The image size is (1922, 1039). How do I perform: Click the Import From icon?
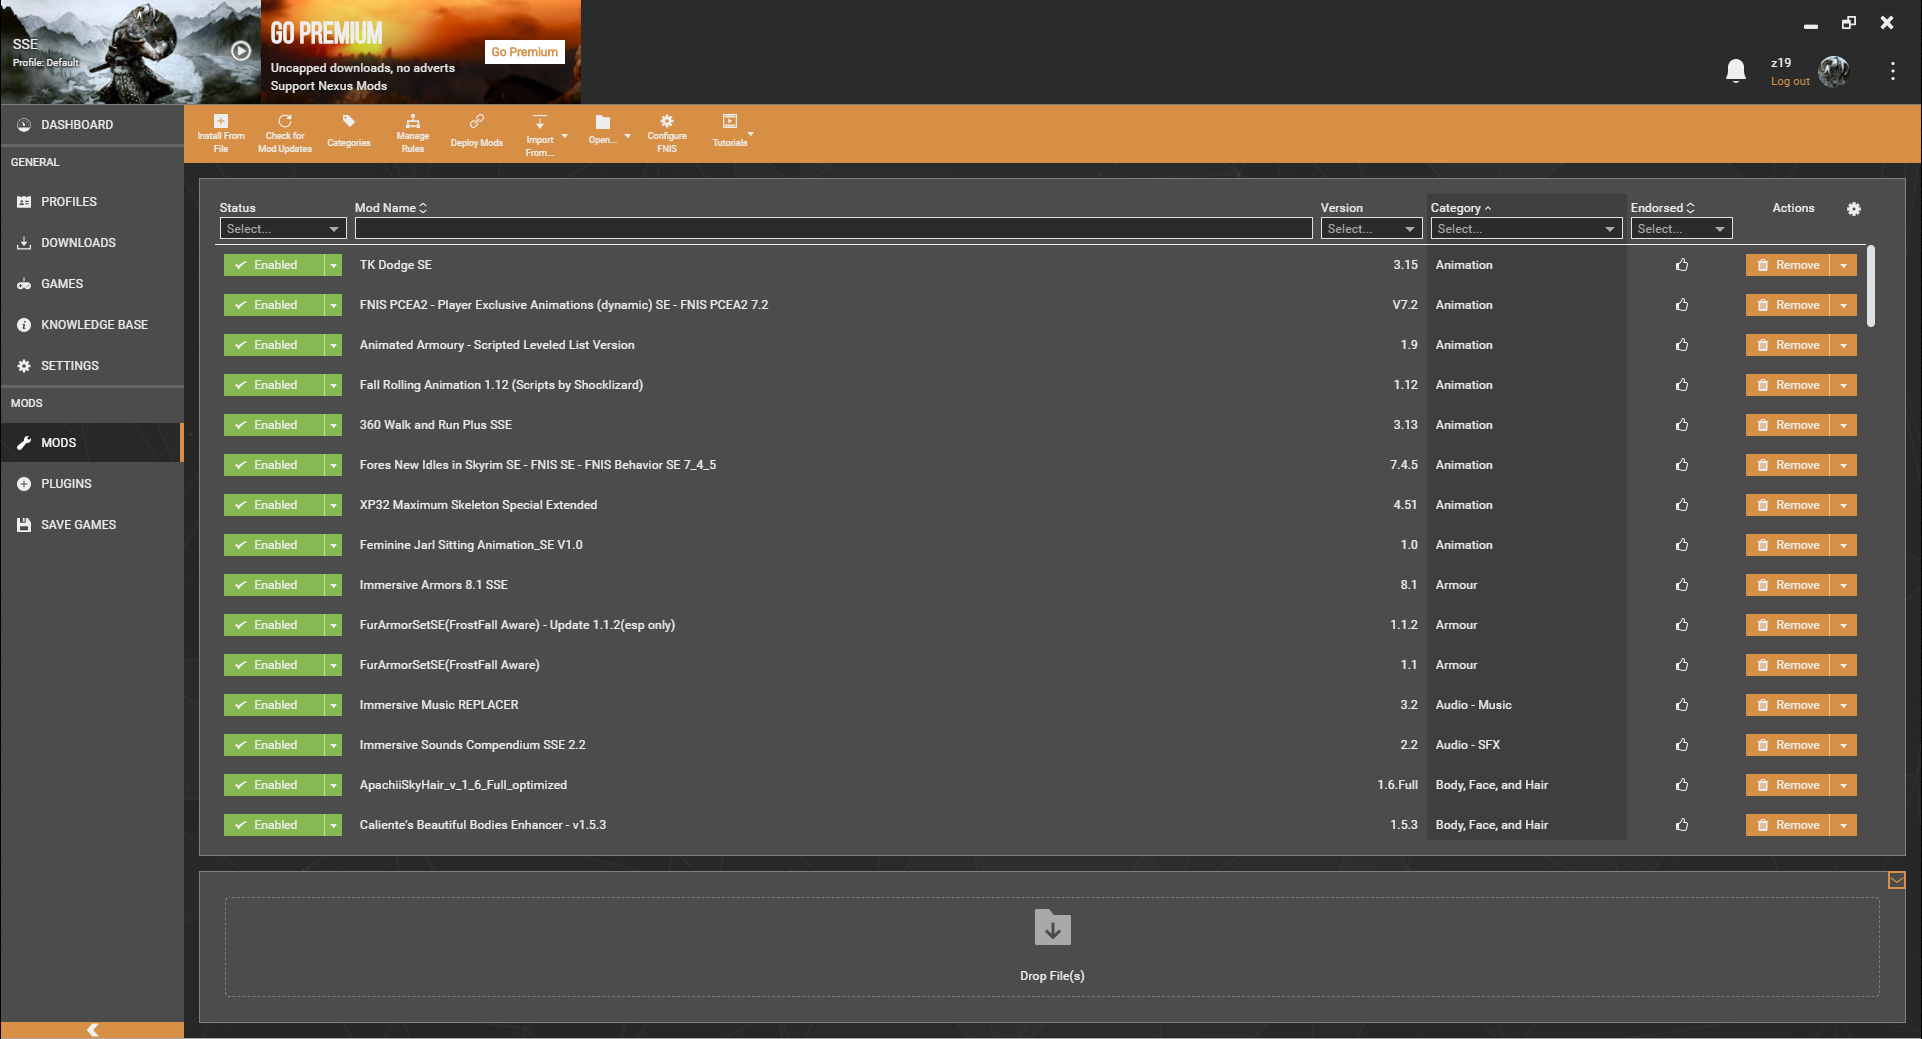[540, 135]
